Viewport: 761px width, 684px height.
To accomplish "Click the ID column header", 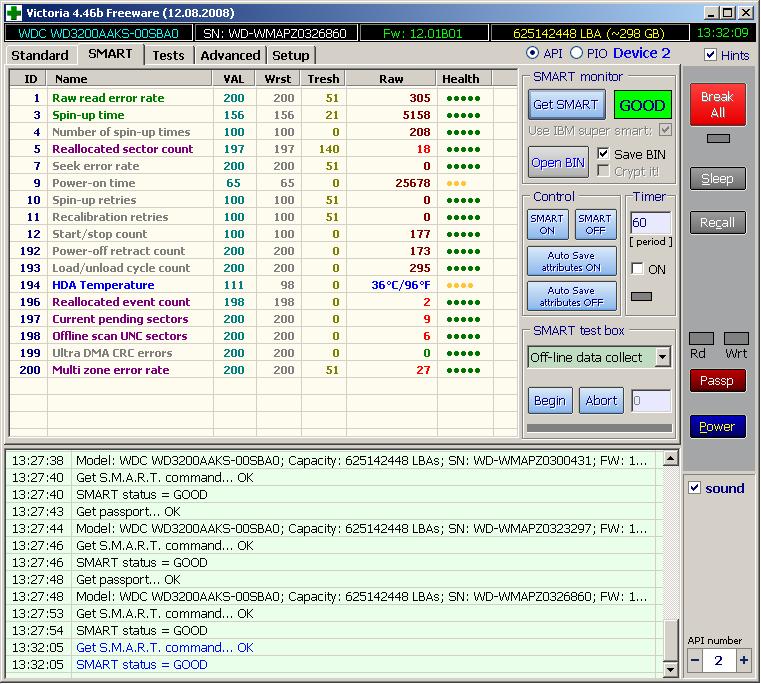I will tap(30, 79).
